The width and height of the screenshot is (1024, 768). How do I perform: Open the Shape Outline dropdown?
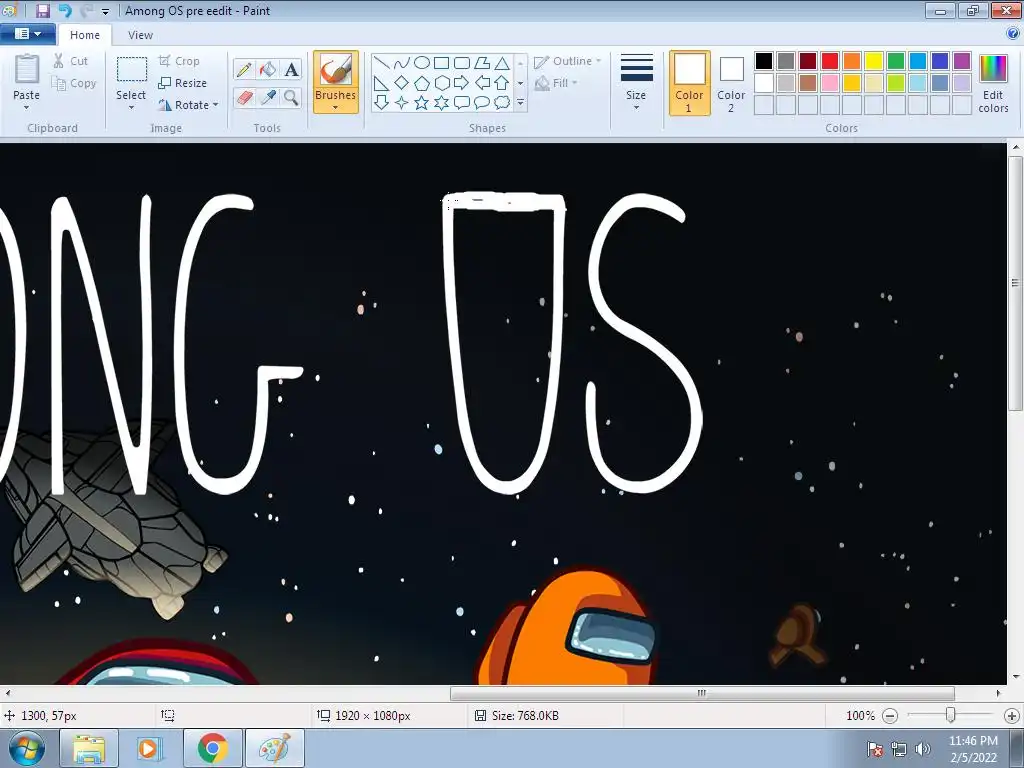point(567,61)
